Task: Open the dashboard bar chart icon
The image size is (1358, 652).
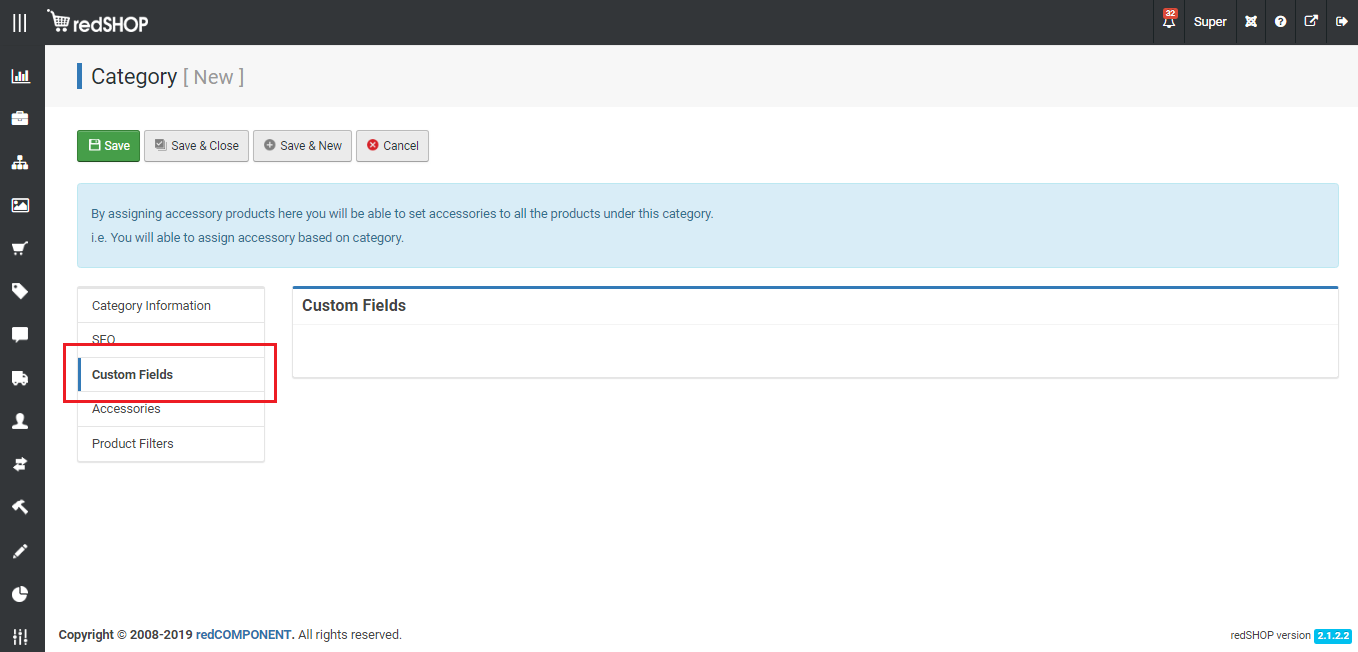Action: pyautogui.click(x=20, y=76)
